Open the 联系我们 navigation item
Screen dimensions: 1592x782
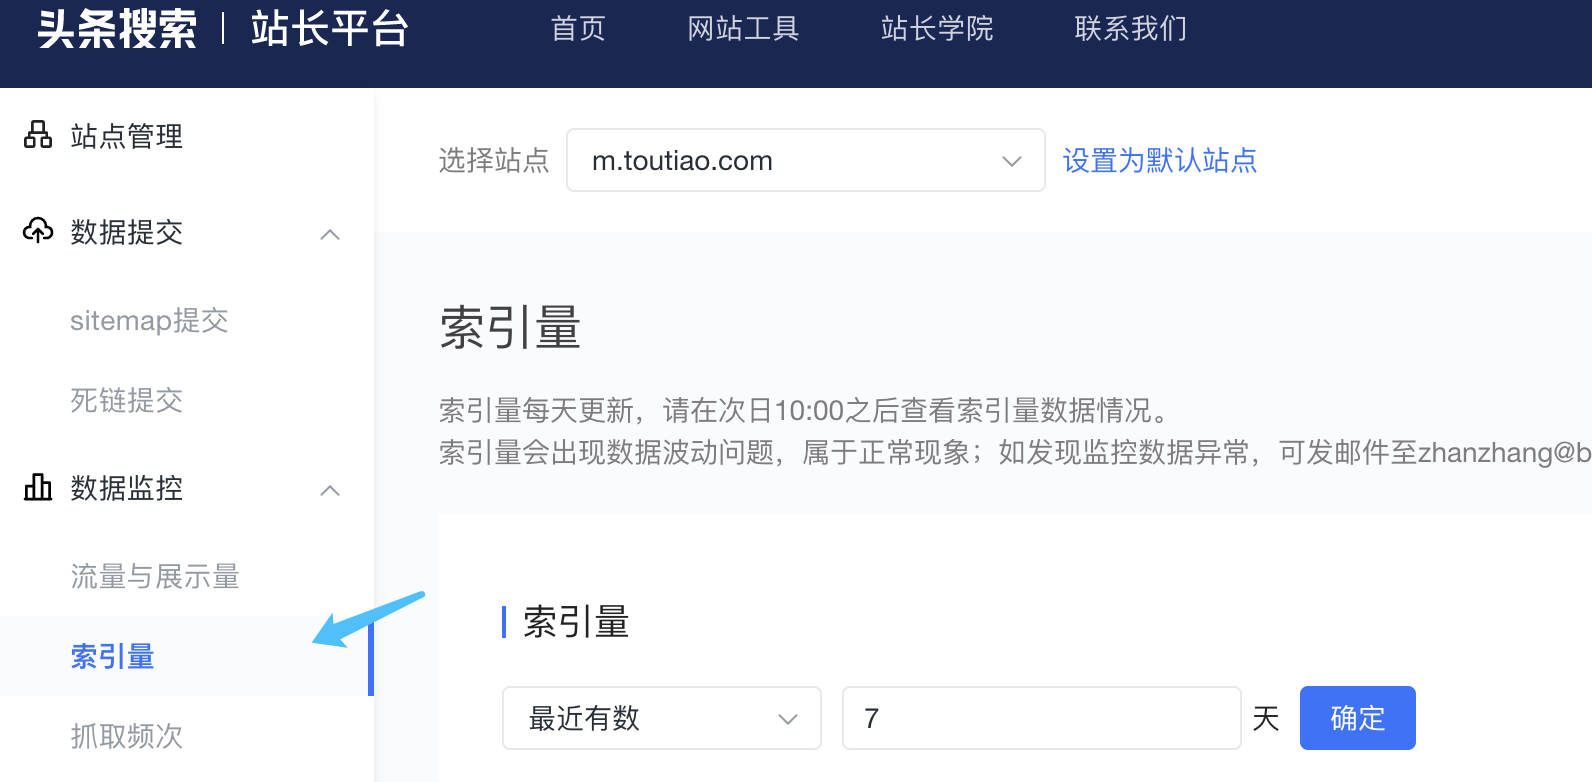1131,29
